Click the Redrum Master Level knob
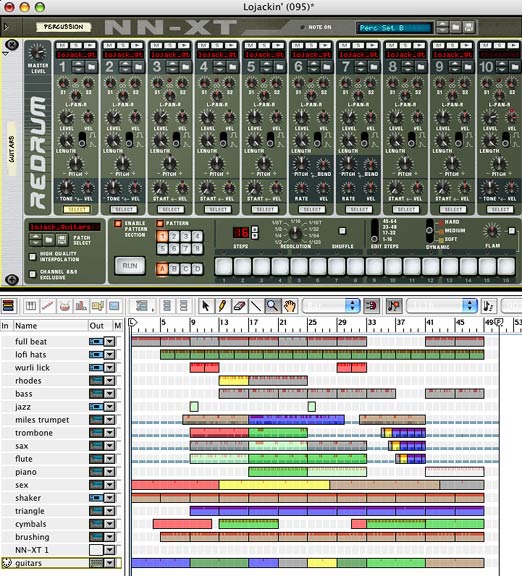 click(x=38, y=52)
